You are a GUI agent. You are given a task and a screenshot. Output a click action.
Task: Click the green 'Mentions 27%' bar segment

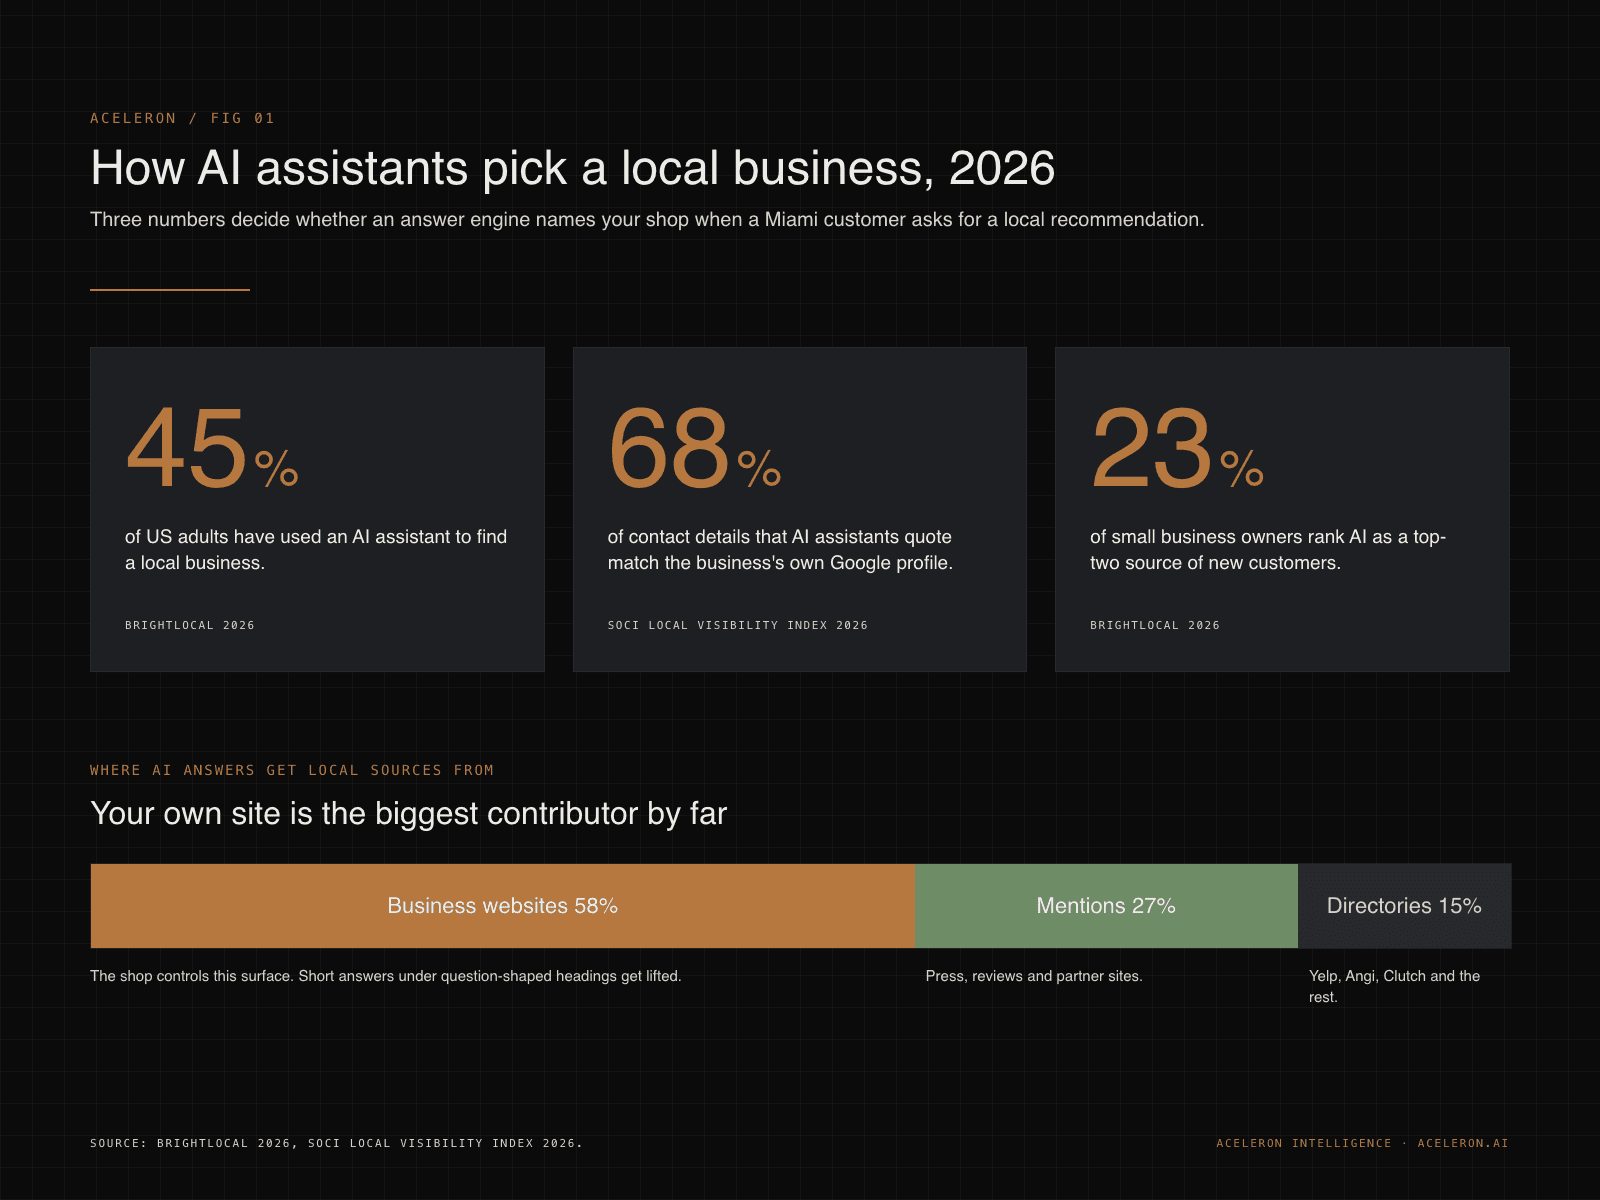pos(1106,906)
